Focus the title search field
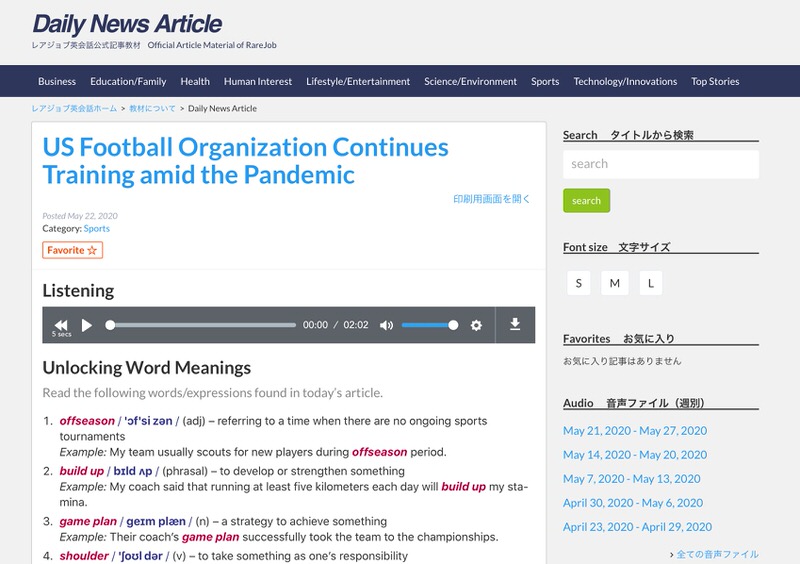Viewport: 800px width, 564px height. (x=660, y=164)
